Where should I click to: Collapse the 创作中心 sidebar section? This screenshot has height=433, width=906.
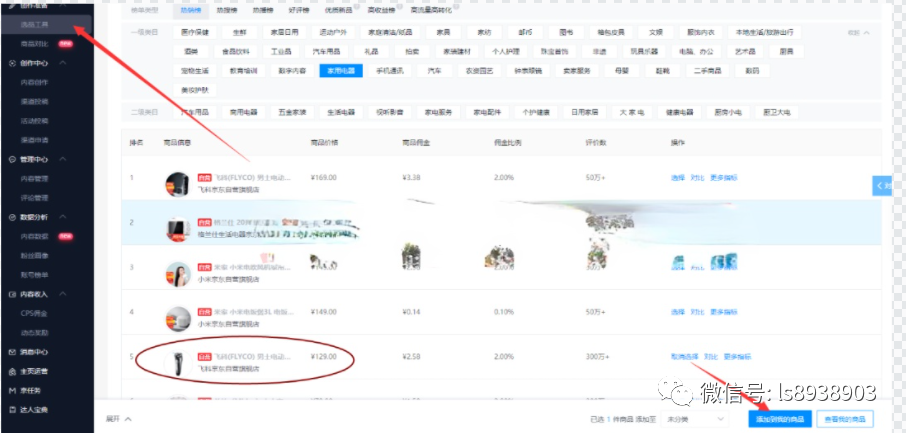click(64, 62)
